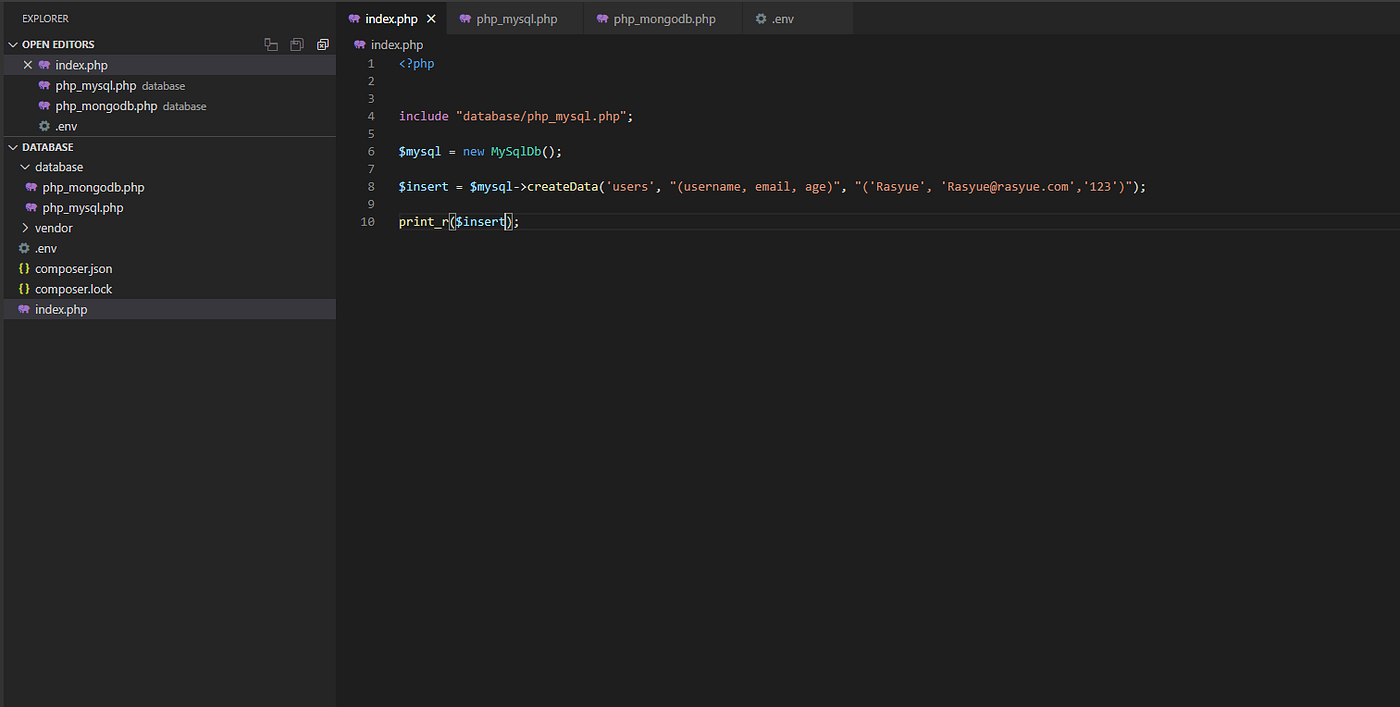Screen dimensions: 1400x707
Task: Collapse the DATABASE workspace section
Action: coord(13,147)
